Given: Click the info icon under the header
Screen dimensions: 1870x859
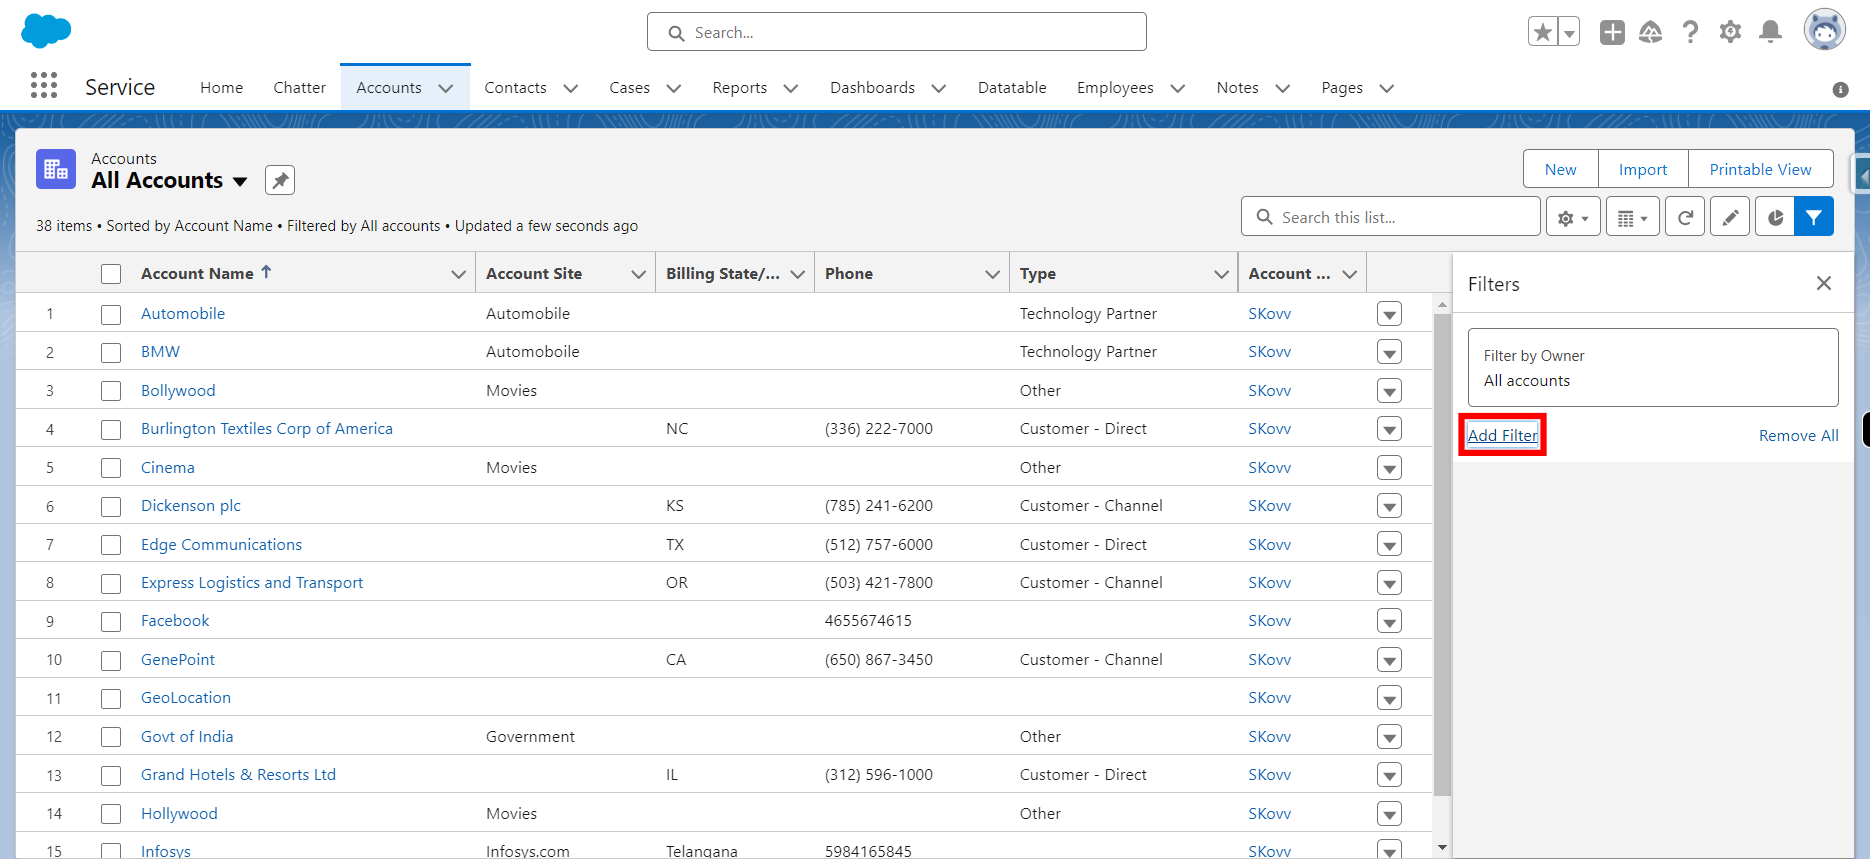Looking at the screenshot, I should pos(1840,90).
